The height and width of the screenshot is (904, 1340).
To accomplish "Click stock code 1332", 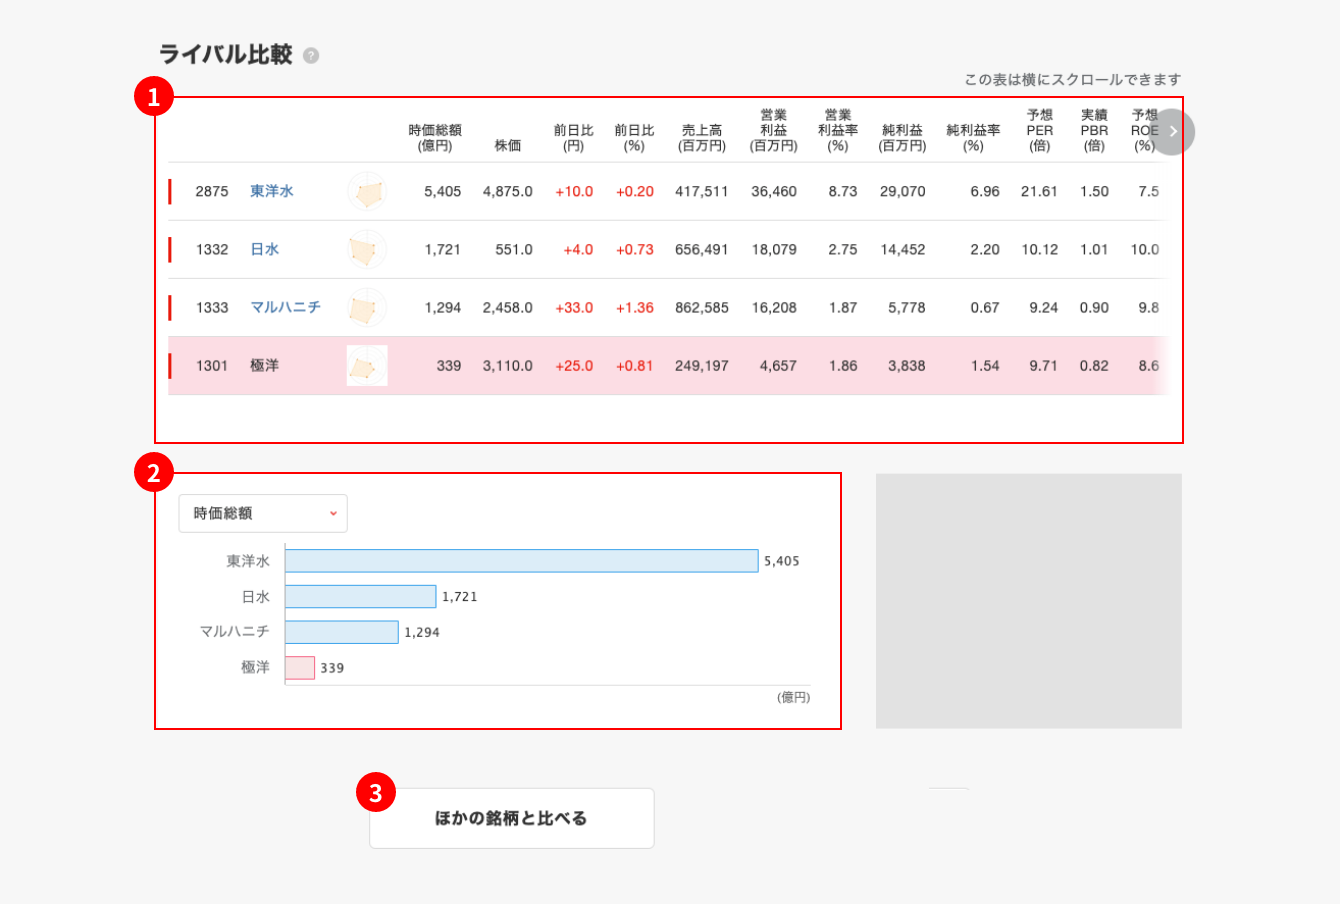I will tap(212, 249).
